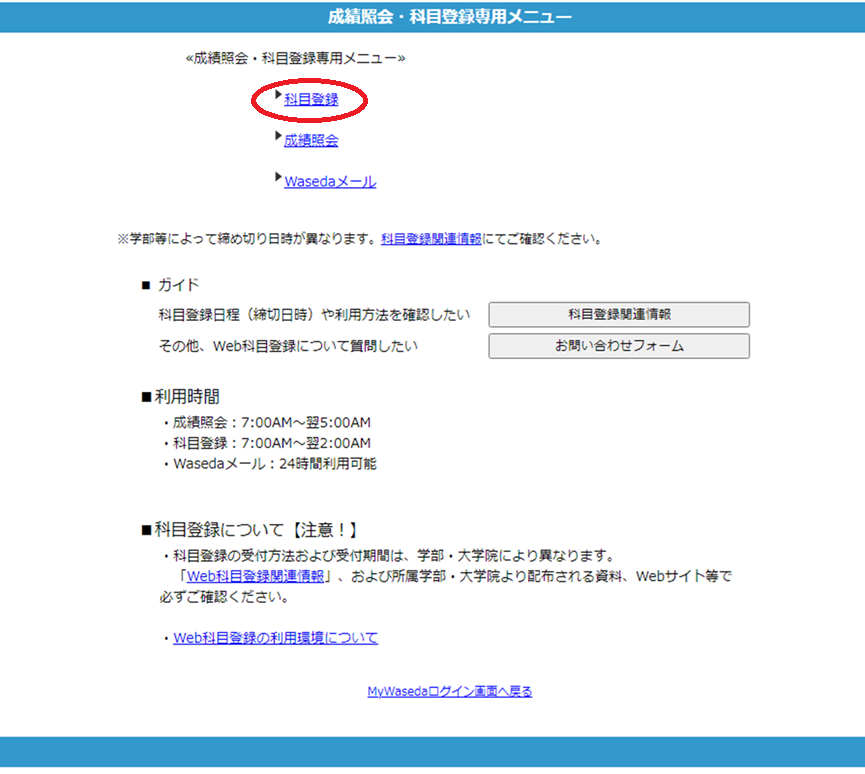Open the Web科目登録の利用環境について link
Viewport: 865px width, 774px height.
[275, 638]
